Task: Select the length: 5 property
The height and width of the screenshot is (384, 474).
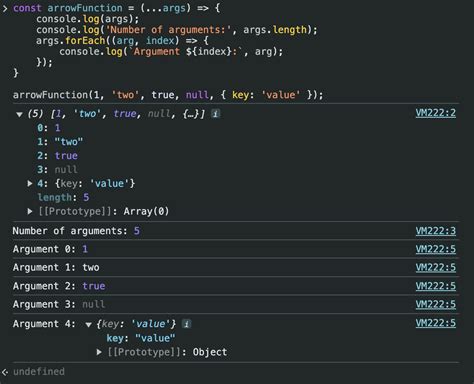Action: (x=63, y=197)
